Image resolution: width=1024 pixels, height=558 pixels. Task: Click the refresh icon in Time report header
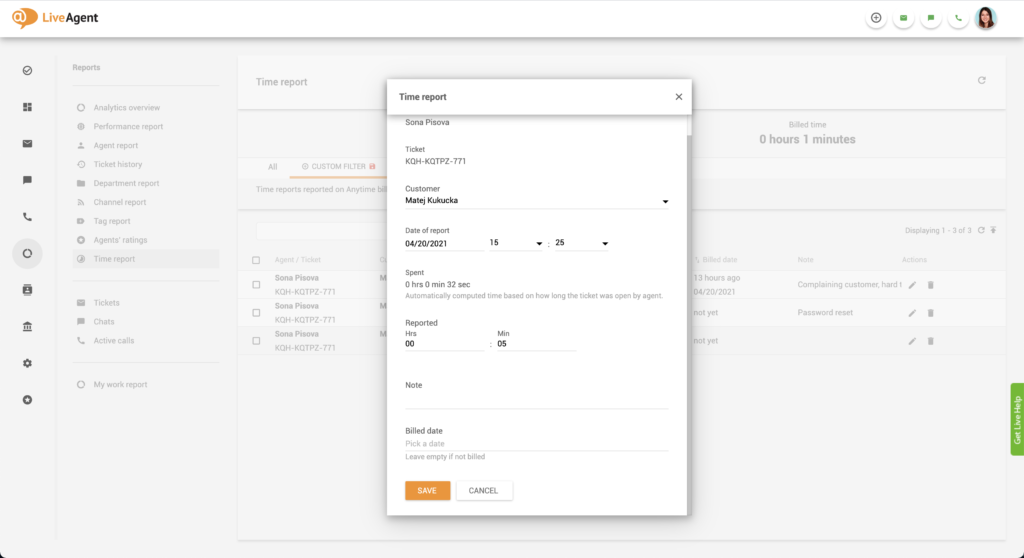tap(981, 81)
